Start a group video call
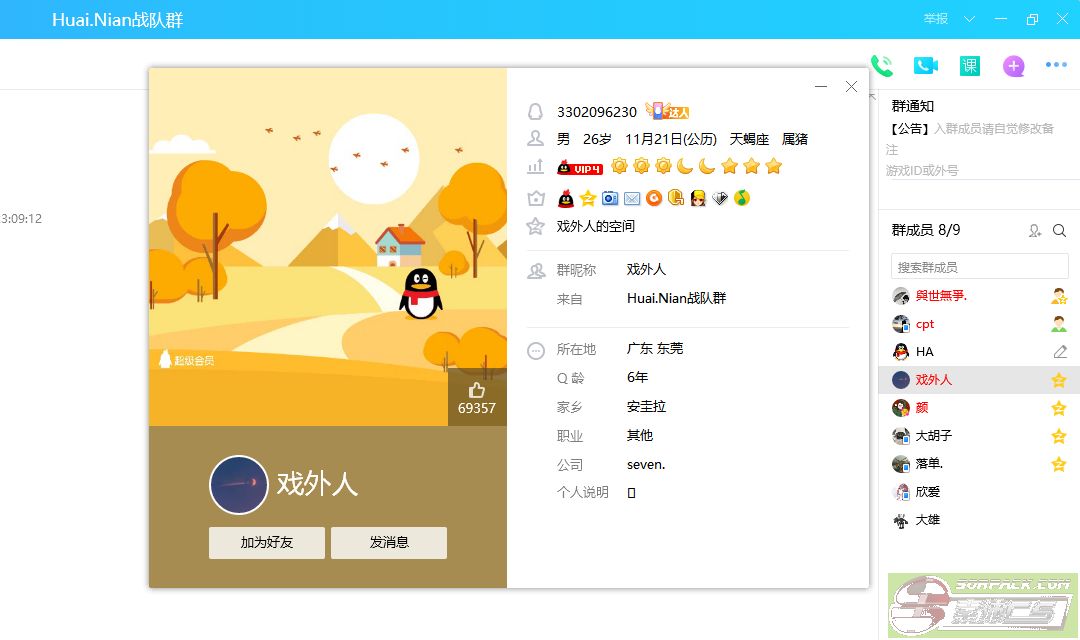The height and width of the screenshot is (640, 1080). [926, 65]
